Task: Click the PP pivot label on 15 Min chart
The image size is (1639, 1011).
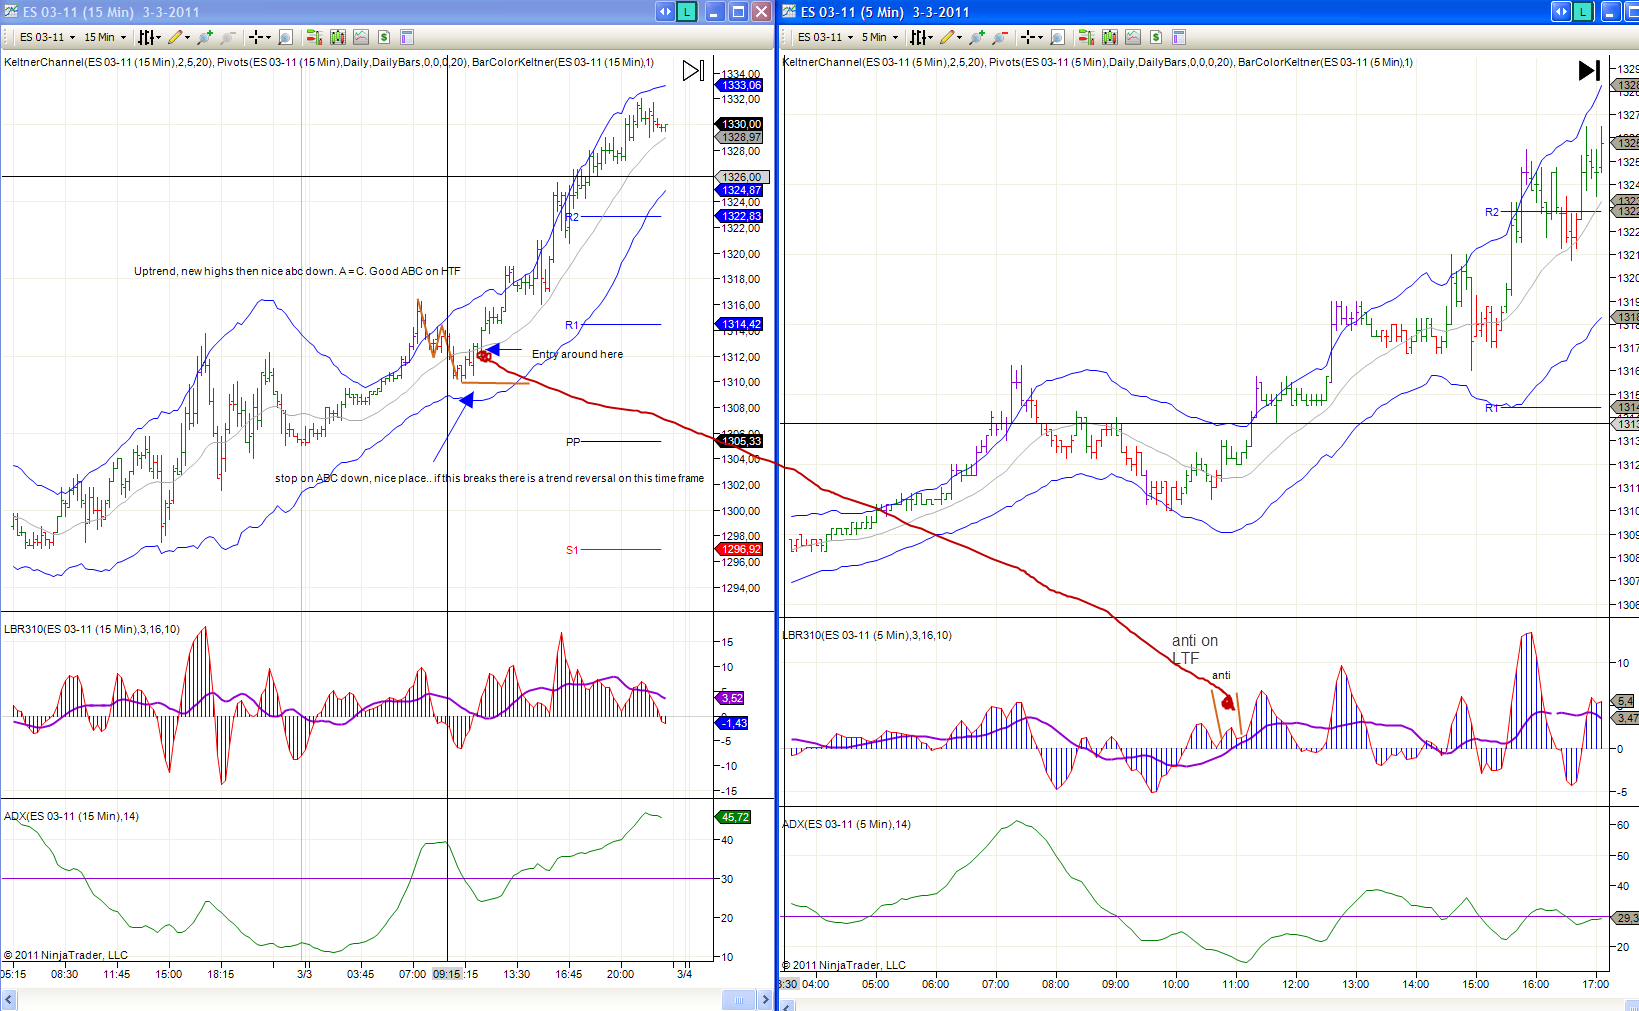Action: point(573,441)
